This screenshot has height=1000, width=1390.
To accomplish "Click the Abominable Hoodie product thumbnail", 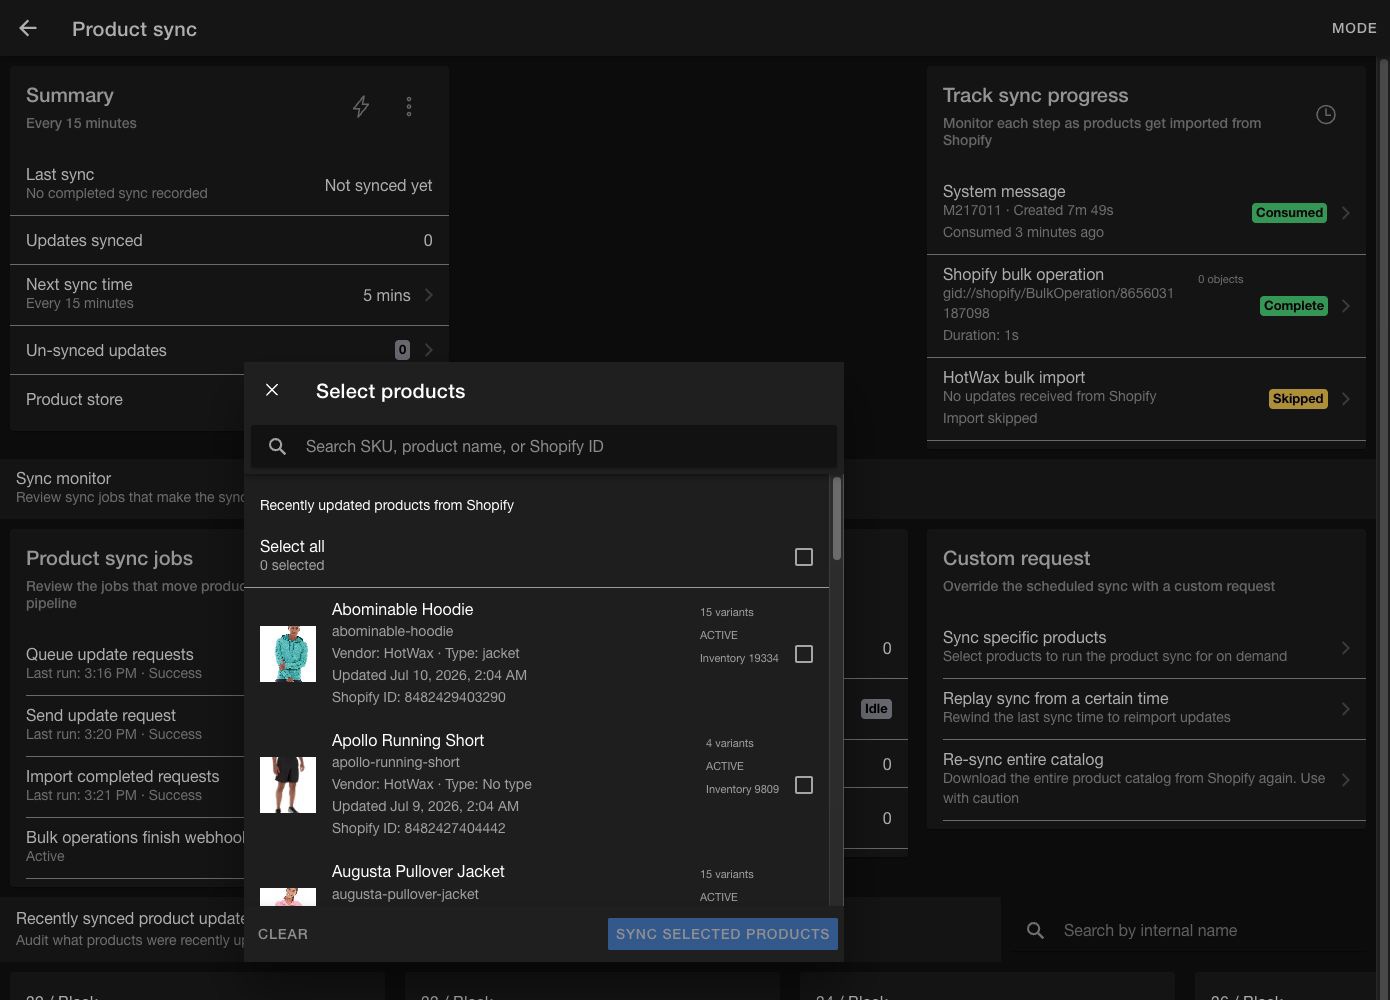I will pyautogui.click(x=288, y=654).
